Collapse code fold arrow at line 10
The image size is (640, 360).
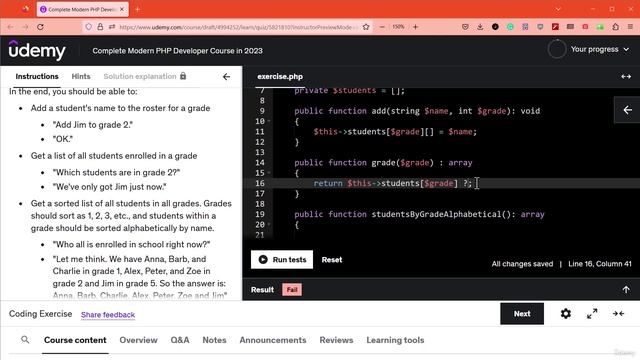point(269,121)
